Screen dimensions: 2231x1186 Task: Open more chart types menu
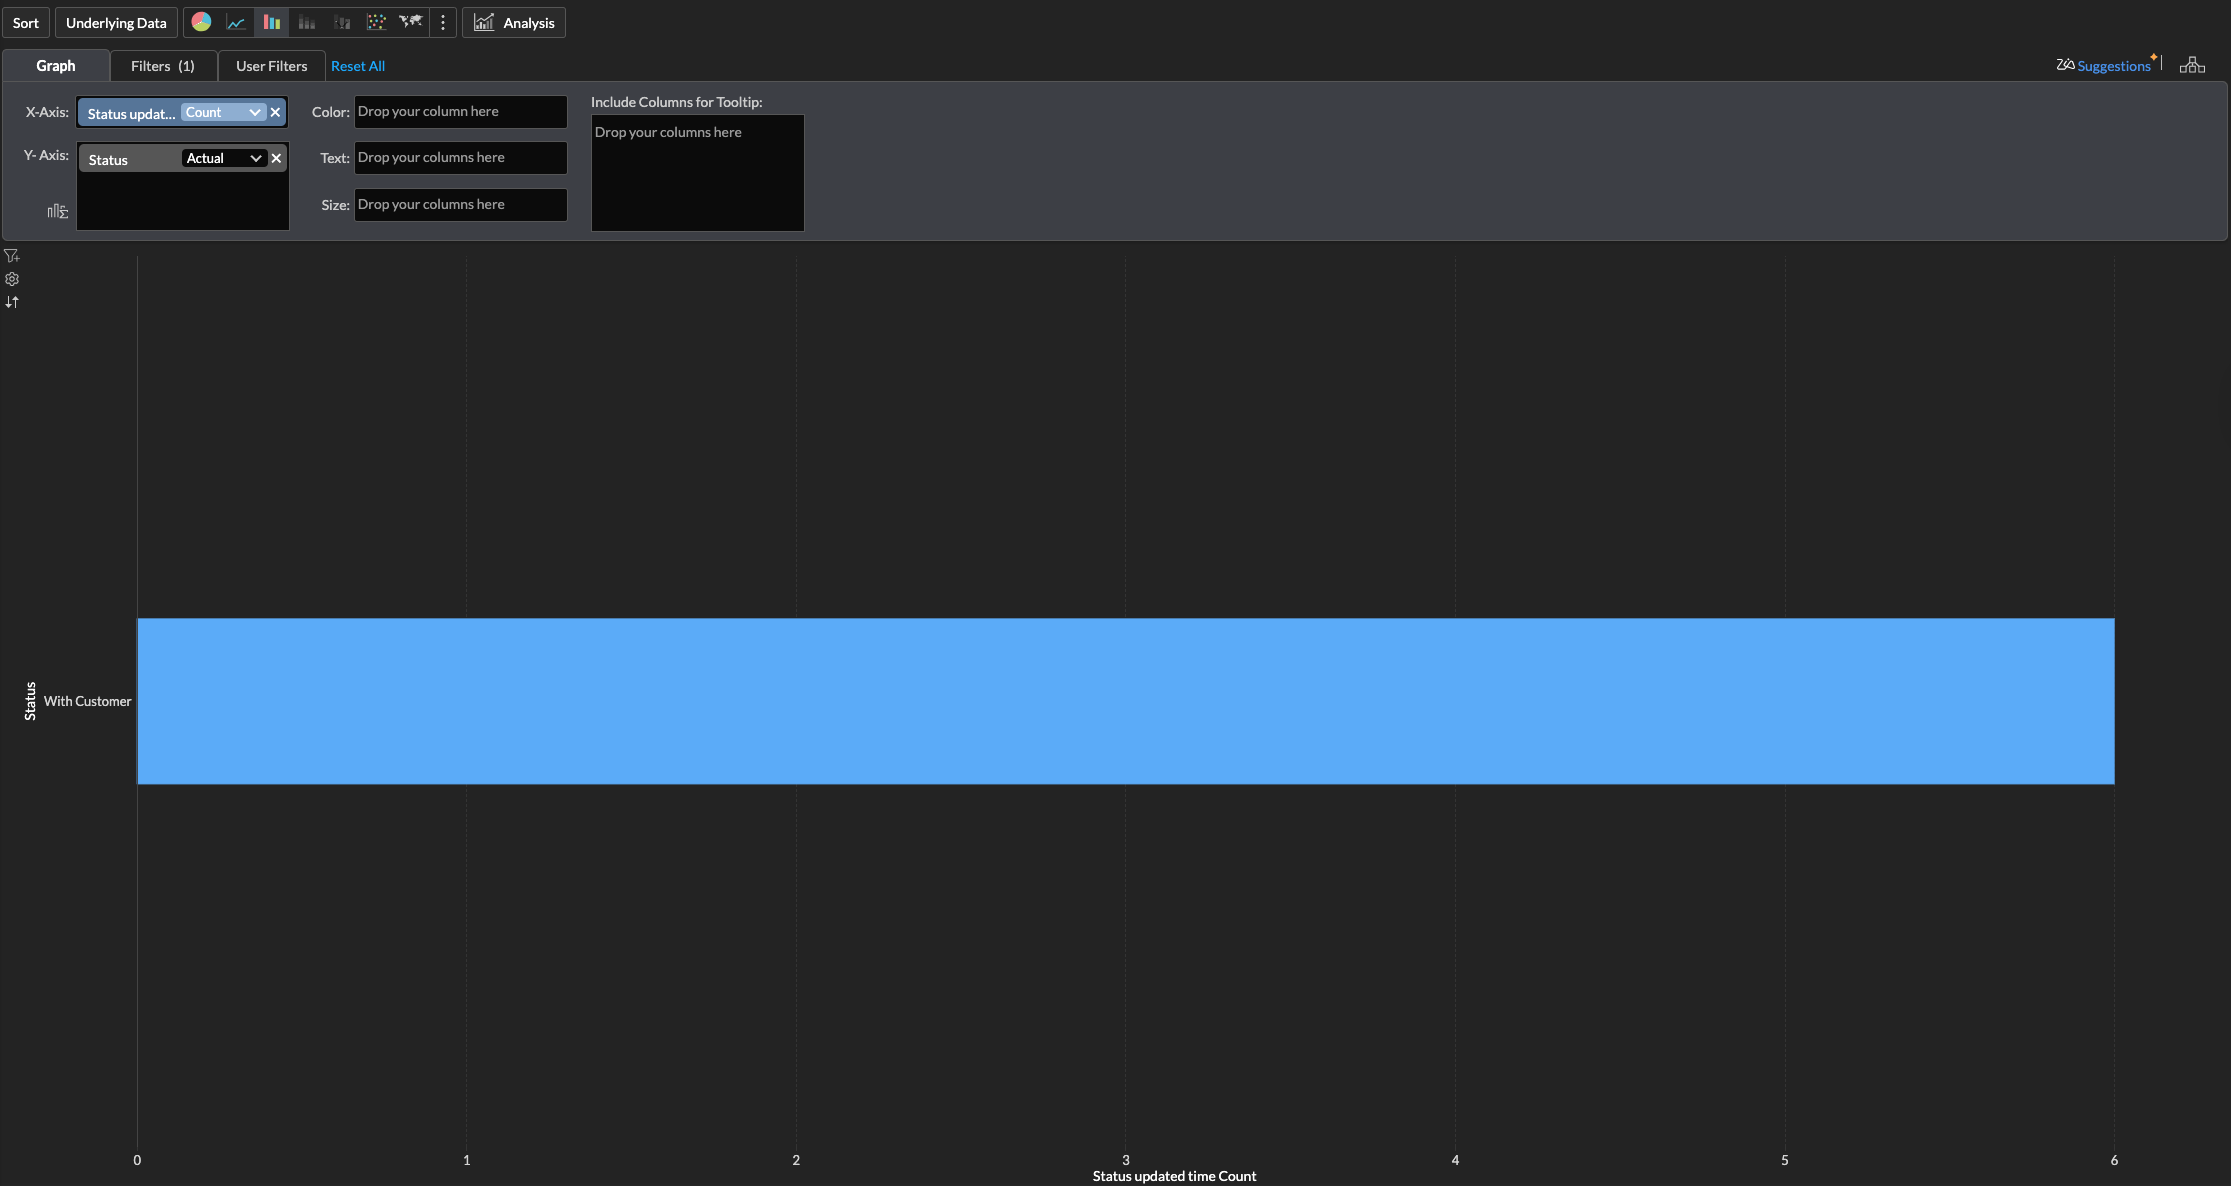tap(443, 22)
